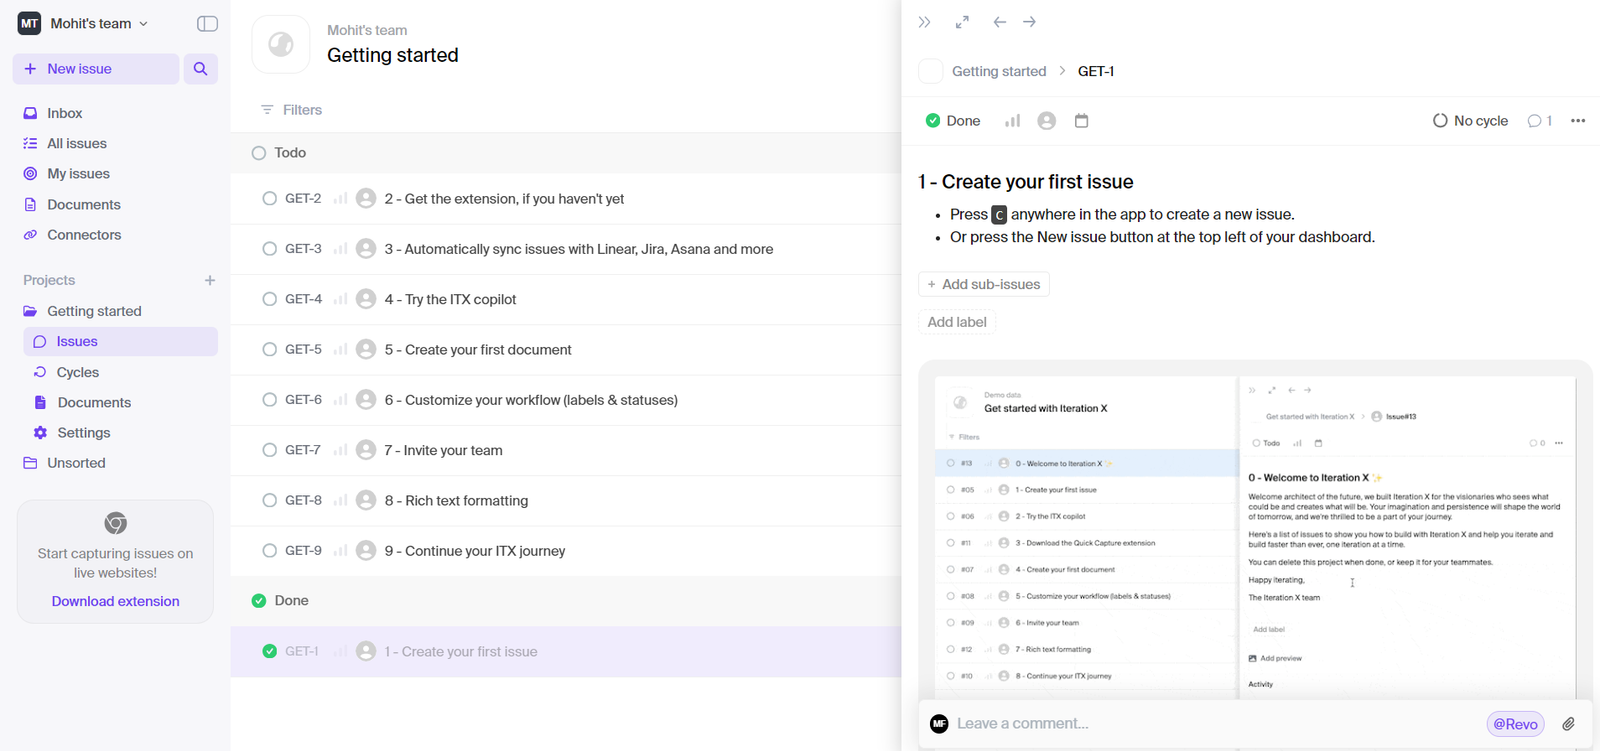Screen dimensions: 1600x751
Task: Click into Leave a comment field
Action: [1215, 724]
